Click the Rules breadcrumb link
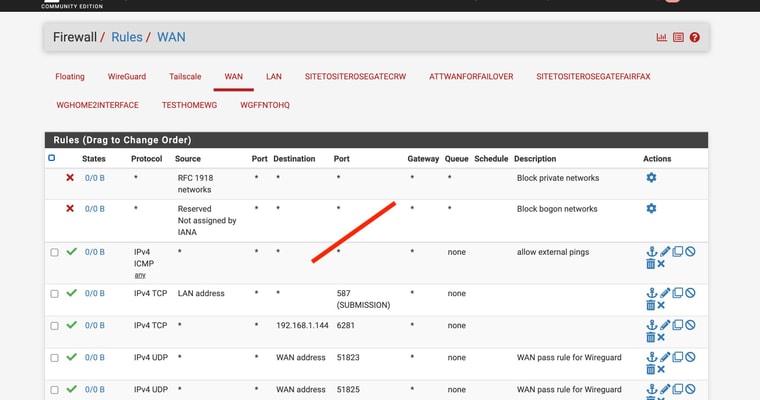Viewport: 760px width, 400px height. coord(126,37)
